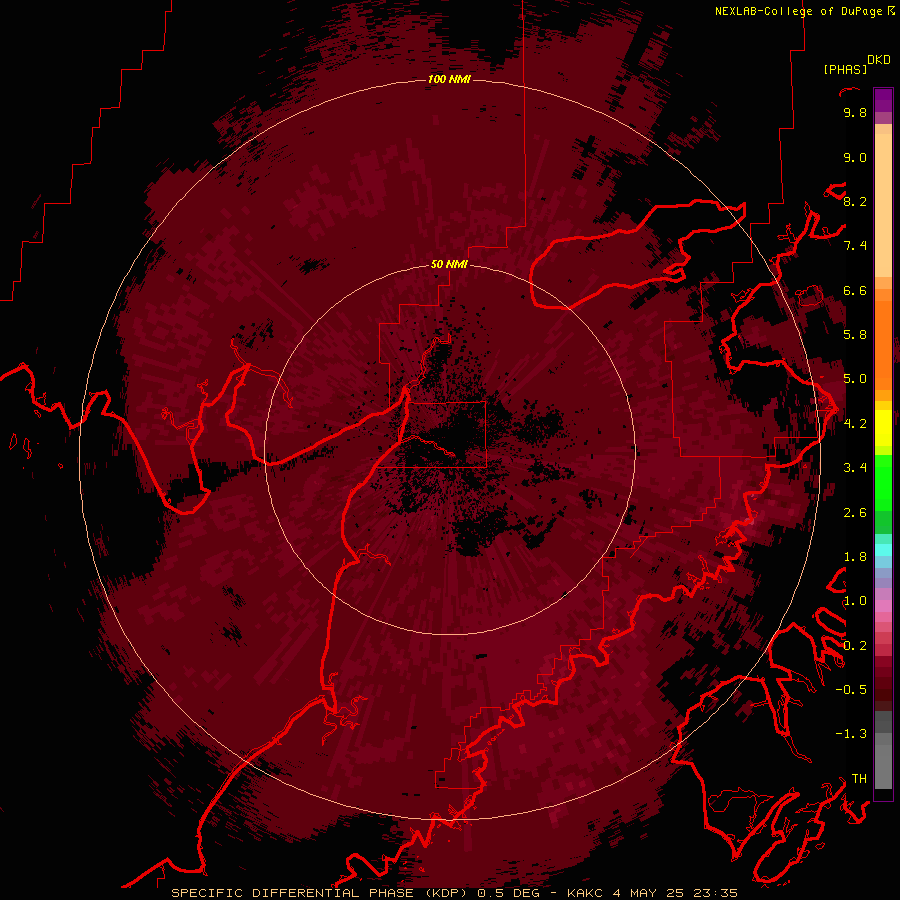900x900 pixels.
Task: Click the 1.0 value on the scale
Action: click(x=855, y=601)
